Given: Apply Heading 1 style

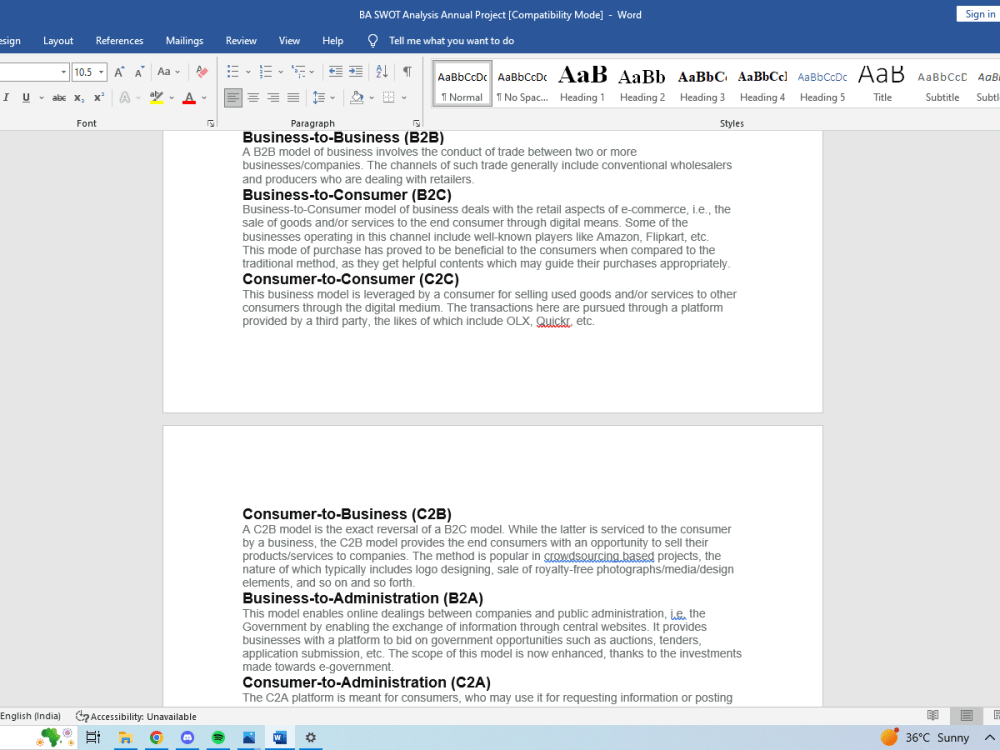Looking at the screenshot, I should point(582,84).
